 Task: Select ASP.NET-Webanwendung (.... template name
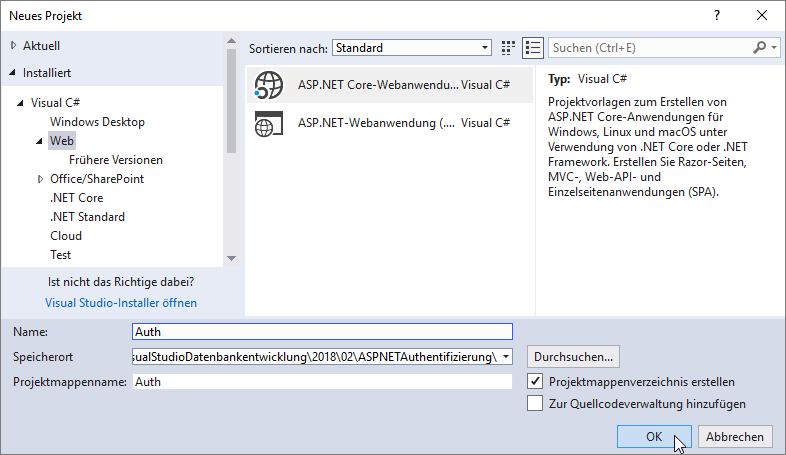pos(376,123)
